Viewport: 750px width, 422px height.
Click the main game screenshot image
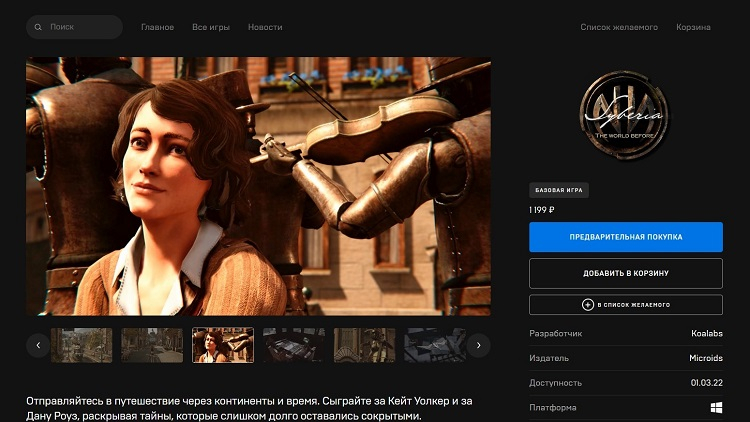pyautogui.click(x=258, y=186)
